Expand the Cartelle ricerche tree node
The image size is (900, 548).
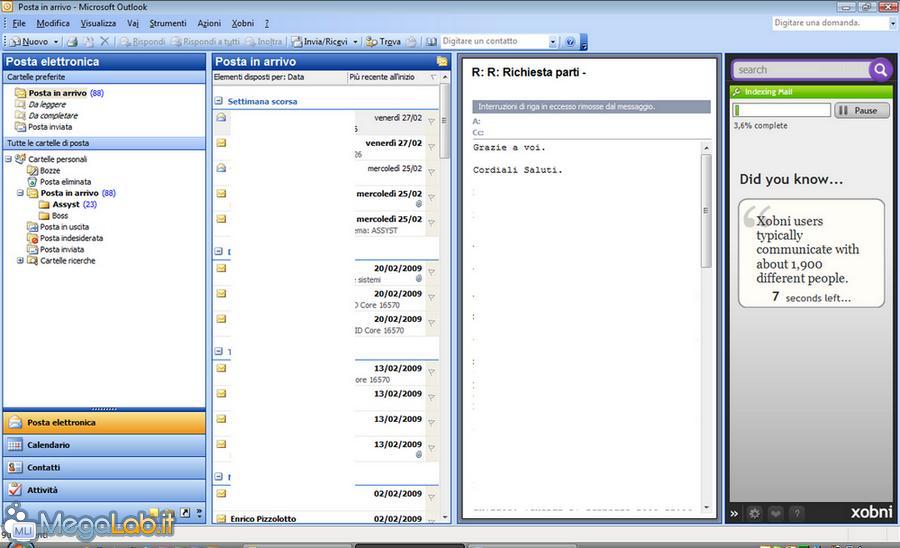(x=20, y=261)
